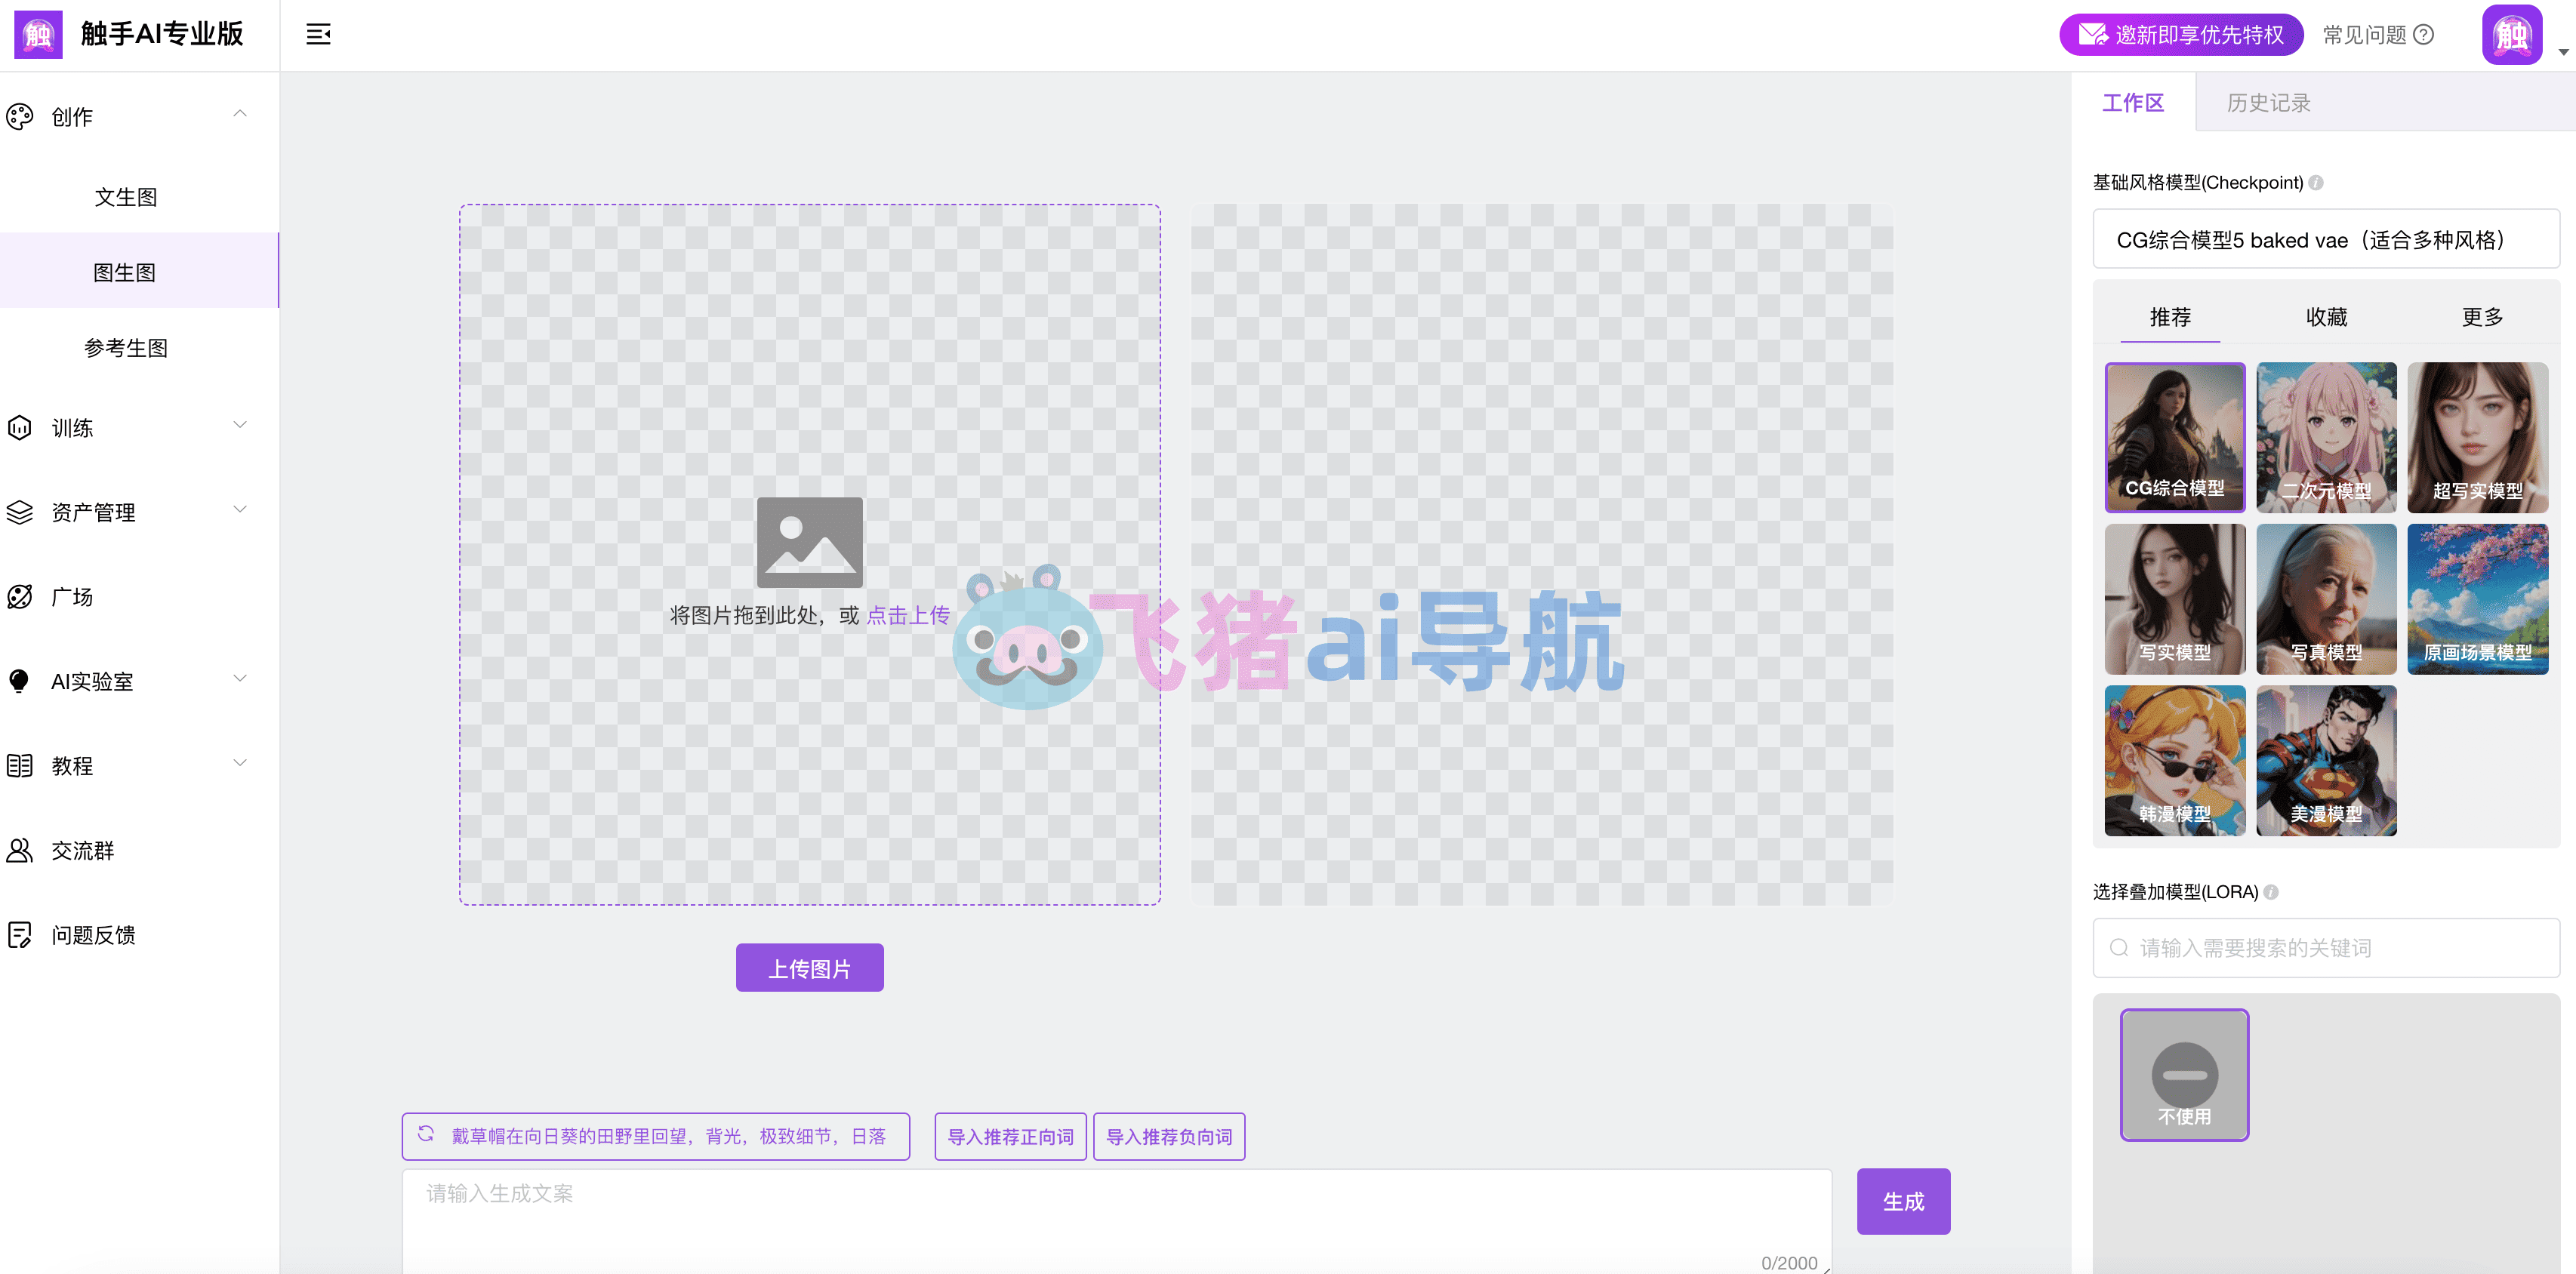Screen dimensions: 2576x1274
Task: Switch to the 收藏 model tab
Action: click(x=2326, y=317)
